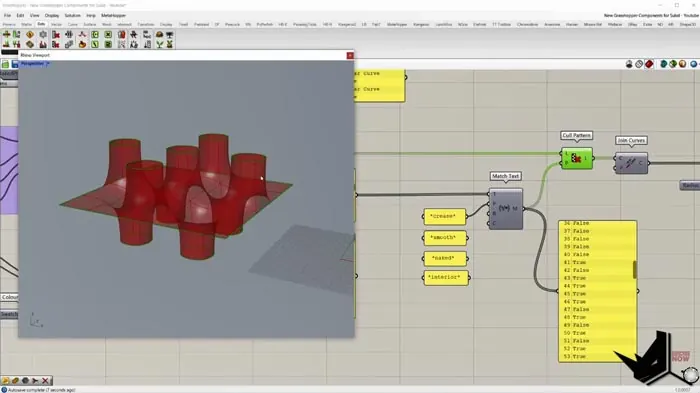Click the orange diamond icon in Sets toolbar top row

pyautogui.click(x=29, y=34)
